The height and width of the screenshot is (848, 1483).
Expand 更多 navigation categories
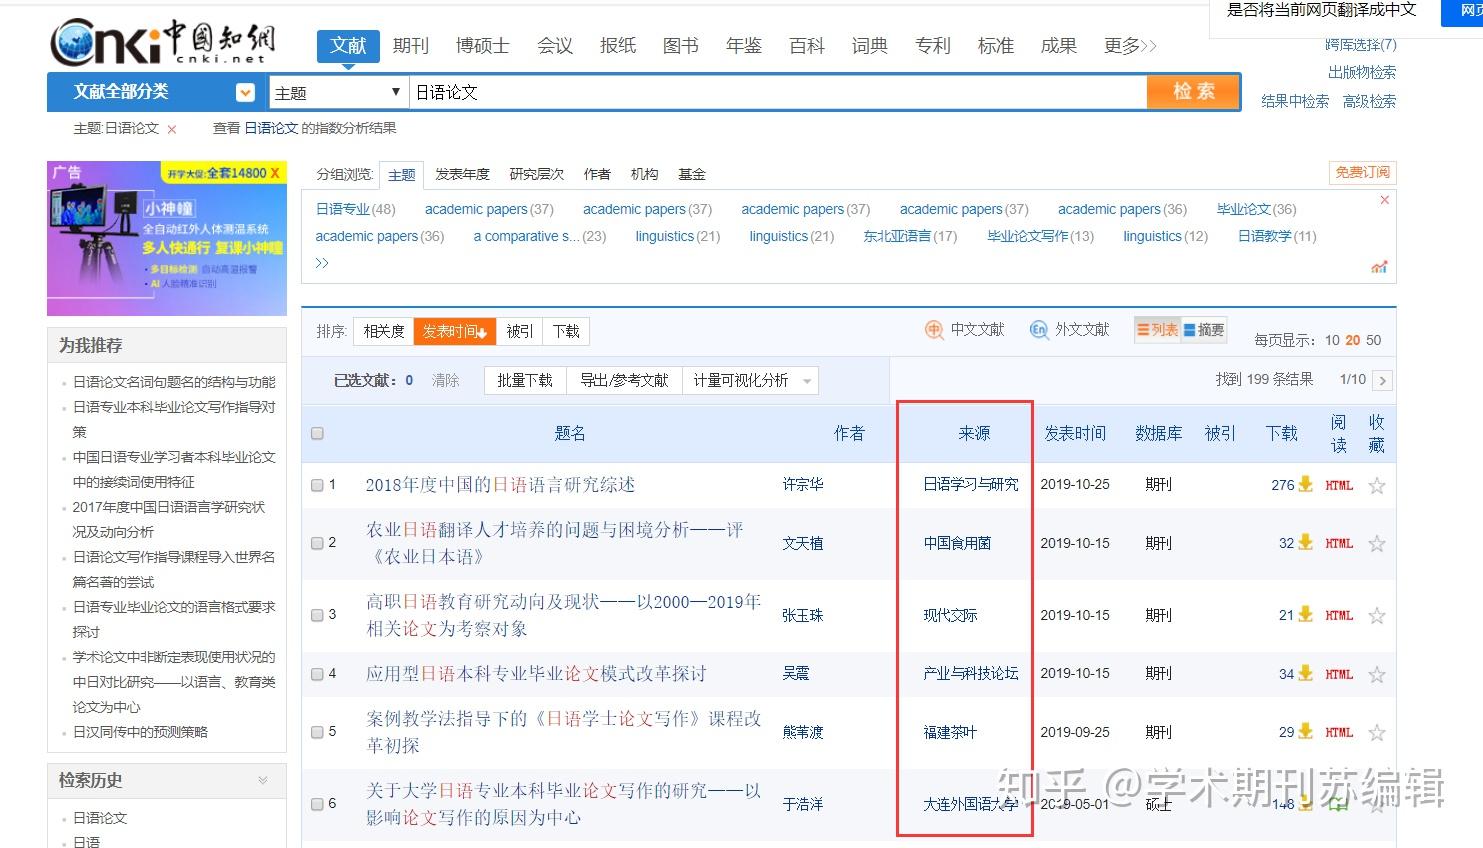coord(1130,46)
